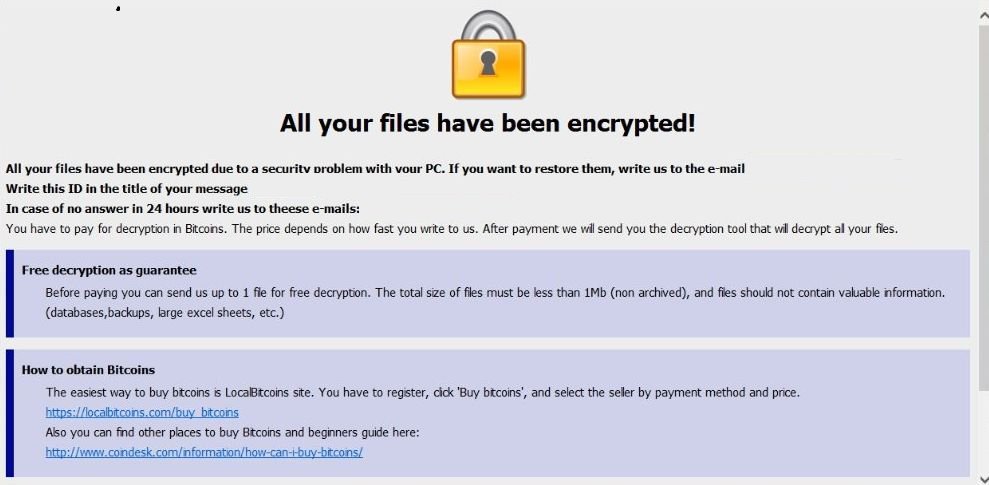
Task: Click the dark blue bar beside Bitcoins panel
Action: [10, 412]
